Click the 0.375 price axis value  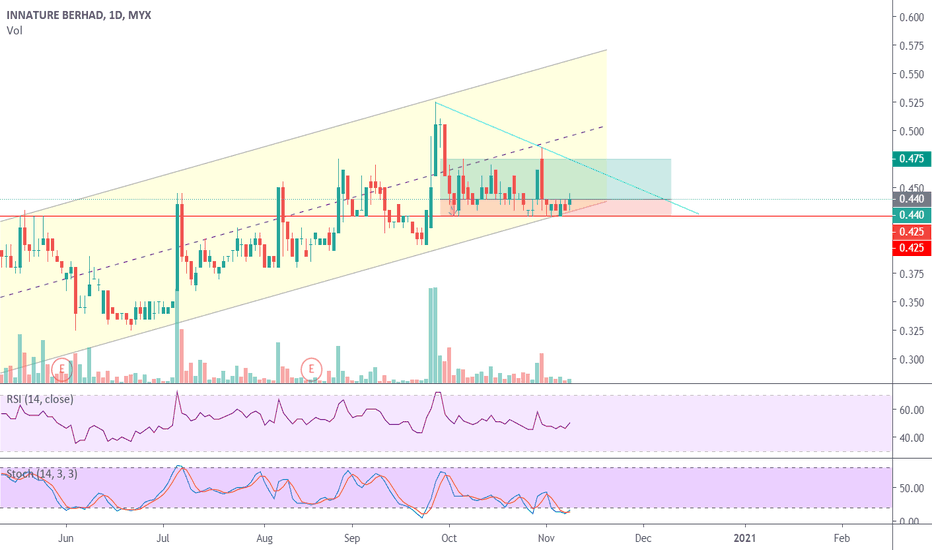click(911, 274)
